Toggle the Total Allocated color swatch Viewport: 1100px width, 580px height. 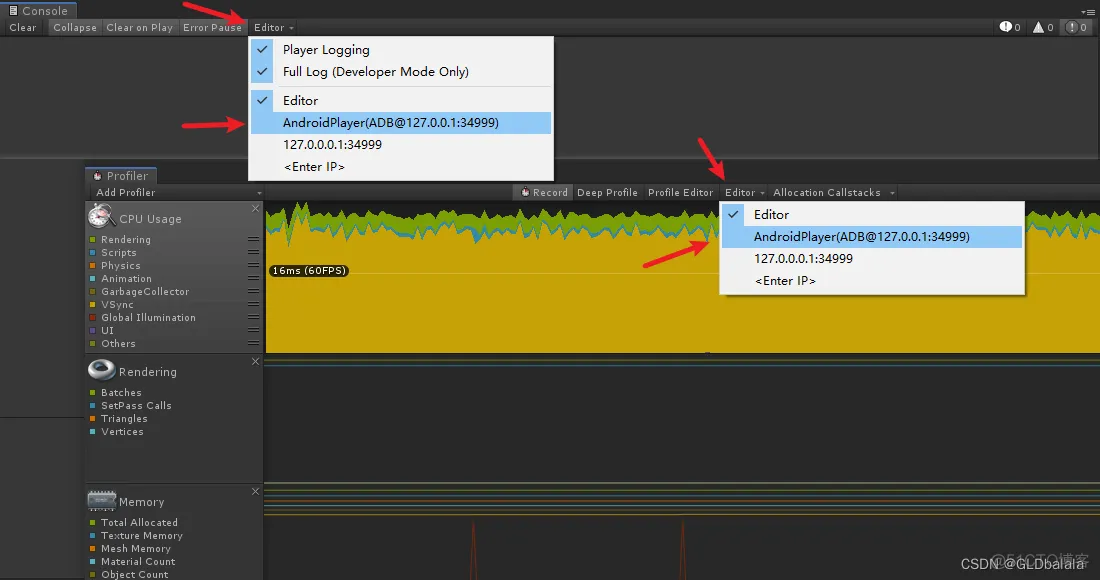93,522
